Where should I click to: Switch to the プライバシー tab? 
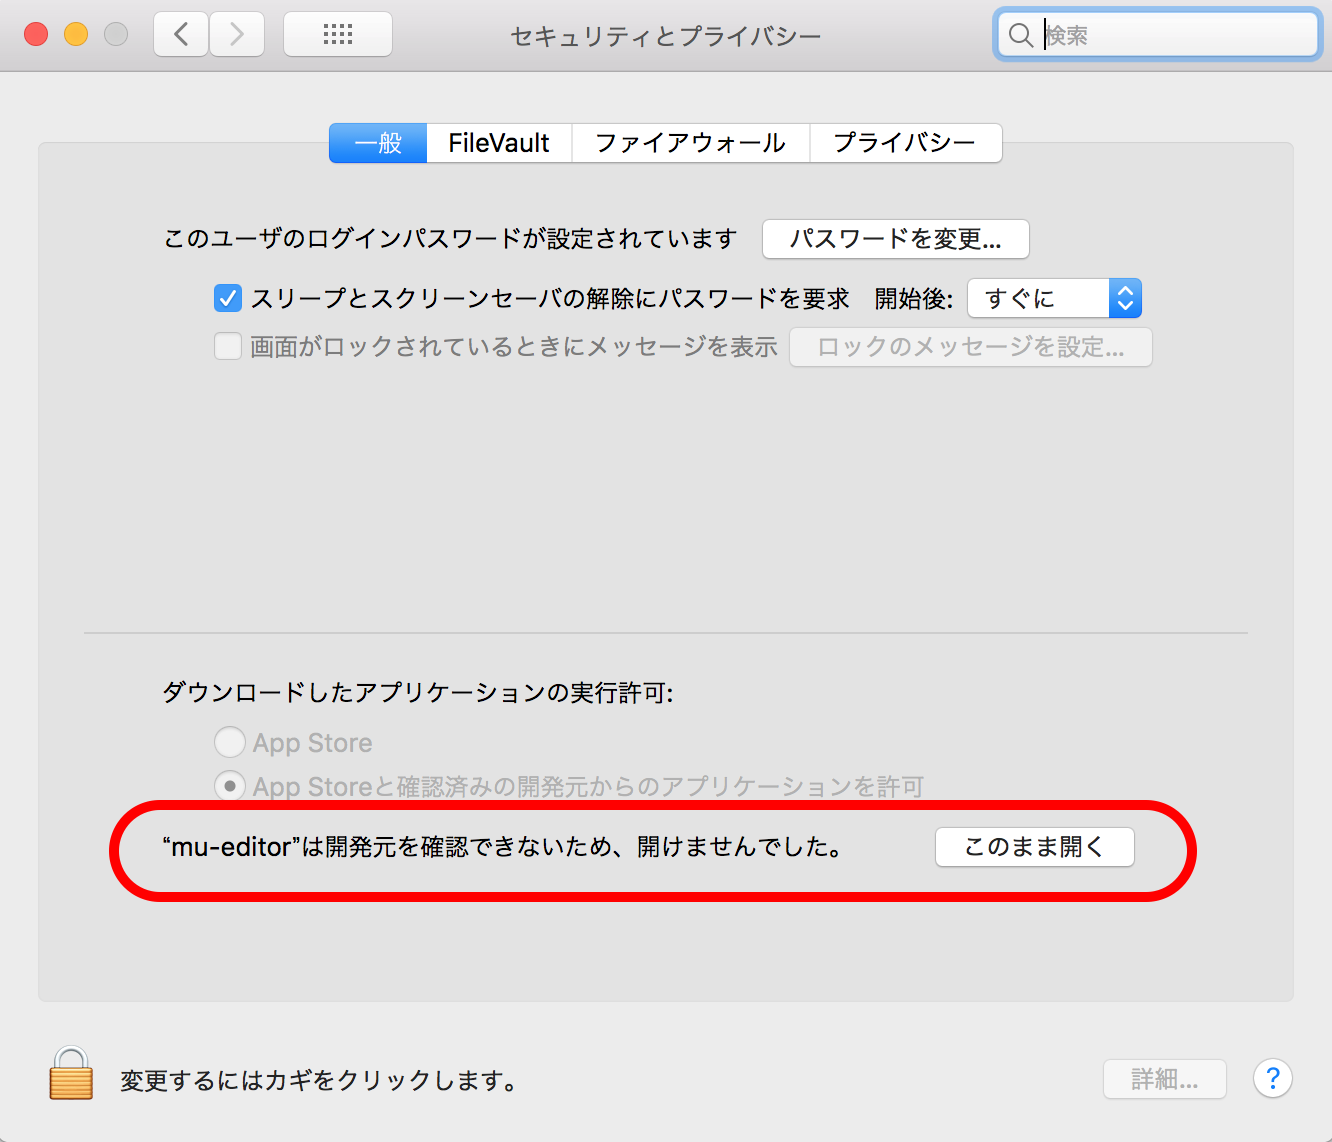click(904, 143)
